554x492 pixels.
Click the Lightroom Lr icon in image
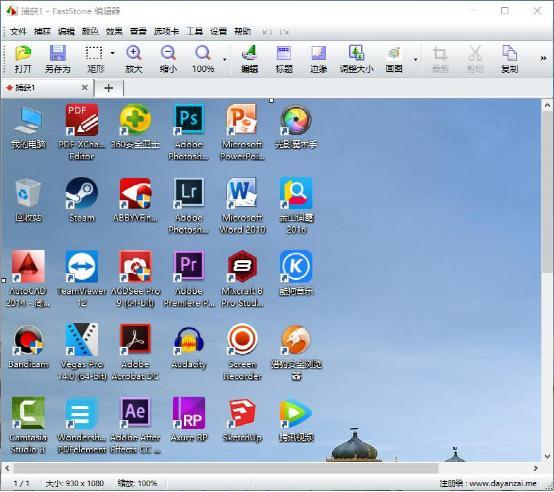[x=189, y=193]
